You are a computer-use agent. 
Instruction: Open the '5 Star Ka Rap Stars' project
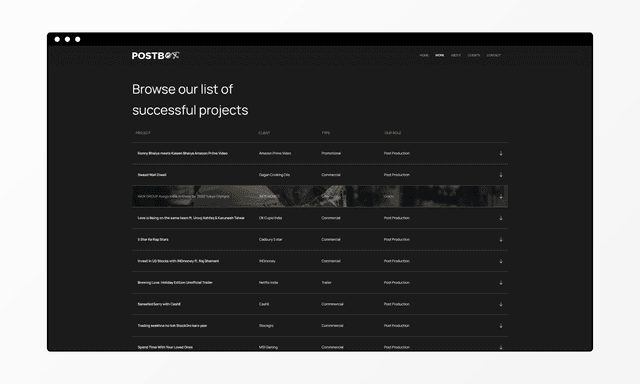pyautogui.click(x=153, y=240)
